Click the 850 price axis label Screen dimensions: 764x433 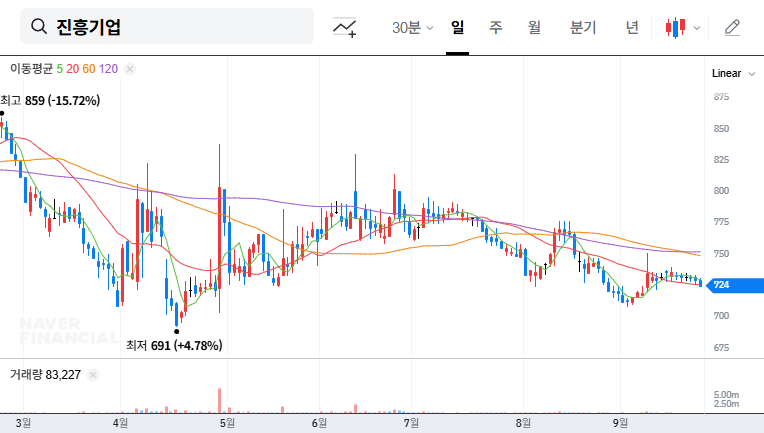click(721, 129)
